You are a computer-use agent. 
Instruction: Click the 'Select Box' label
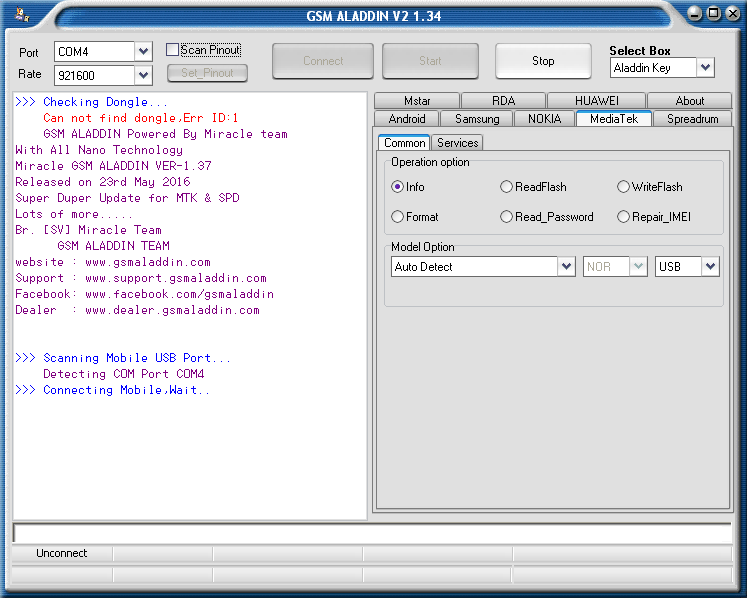640,51
